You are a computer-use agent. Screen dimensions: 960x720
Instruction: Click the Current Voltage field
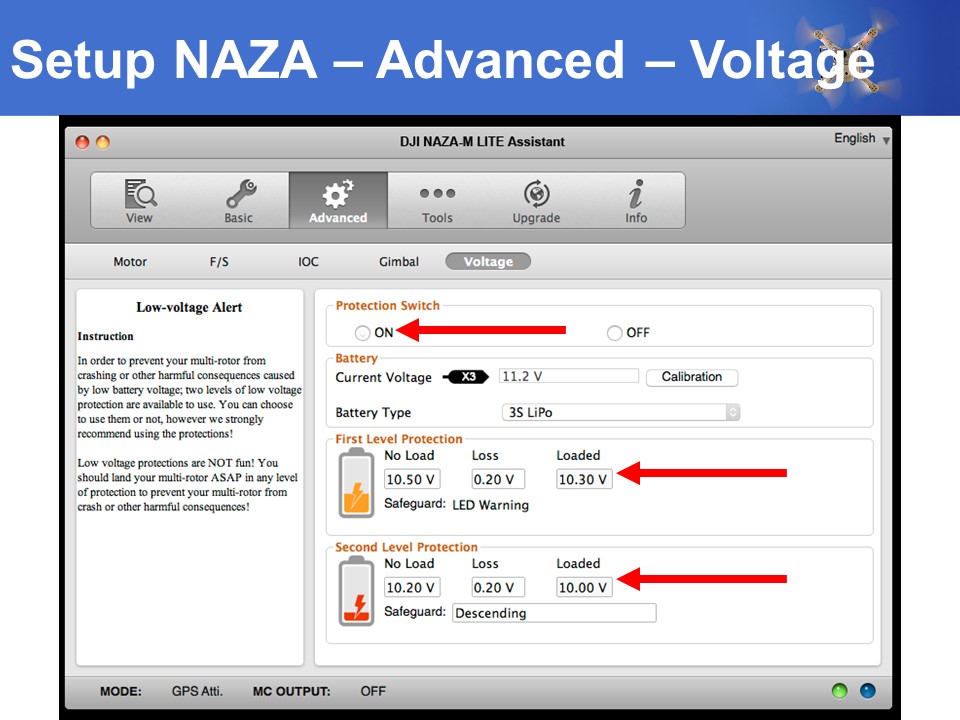click(x=569, y=376)
